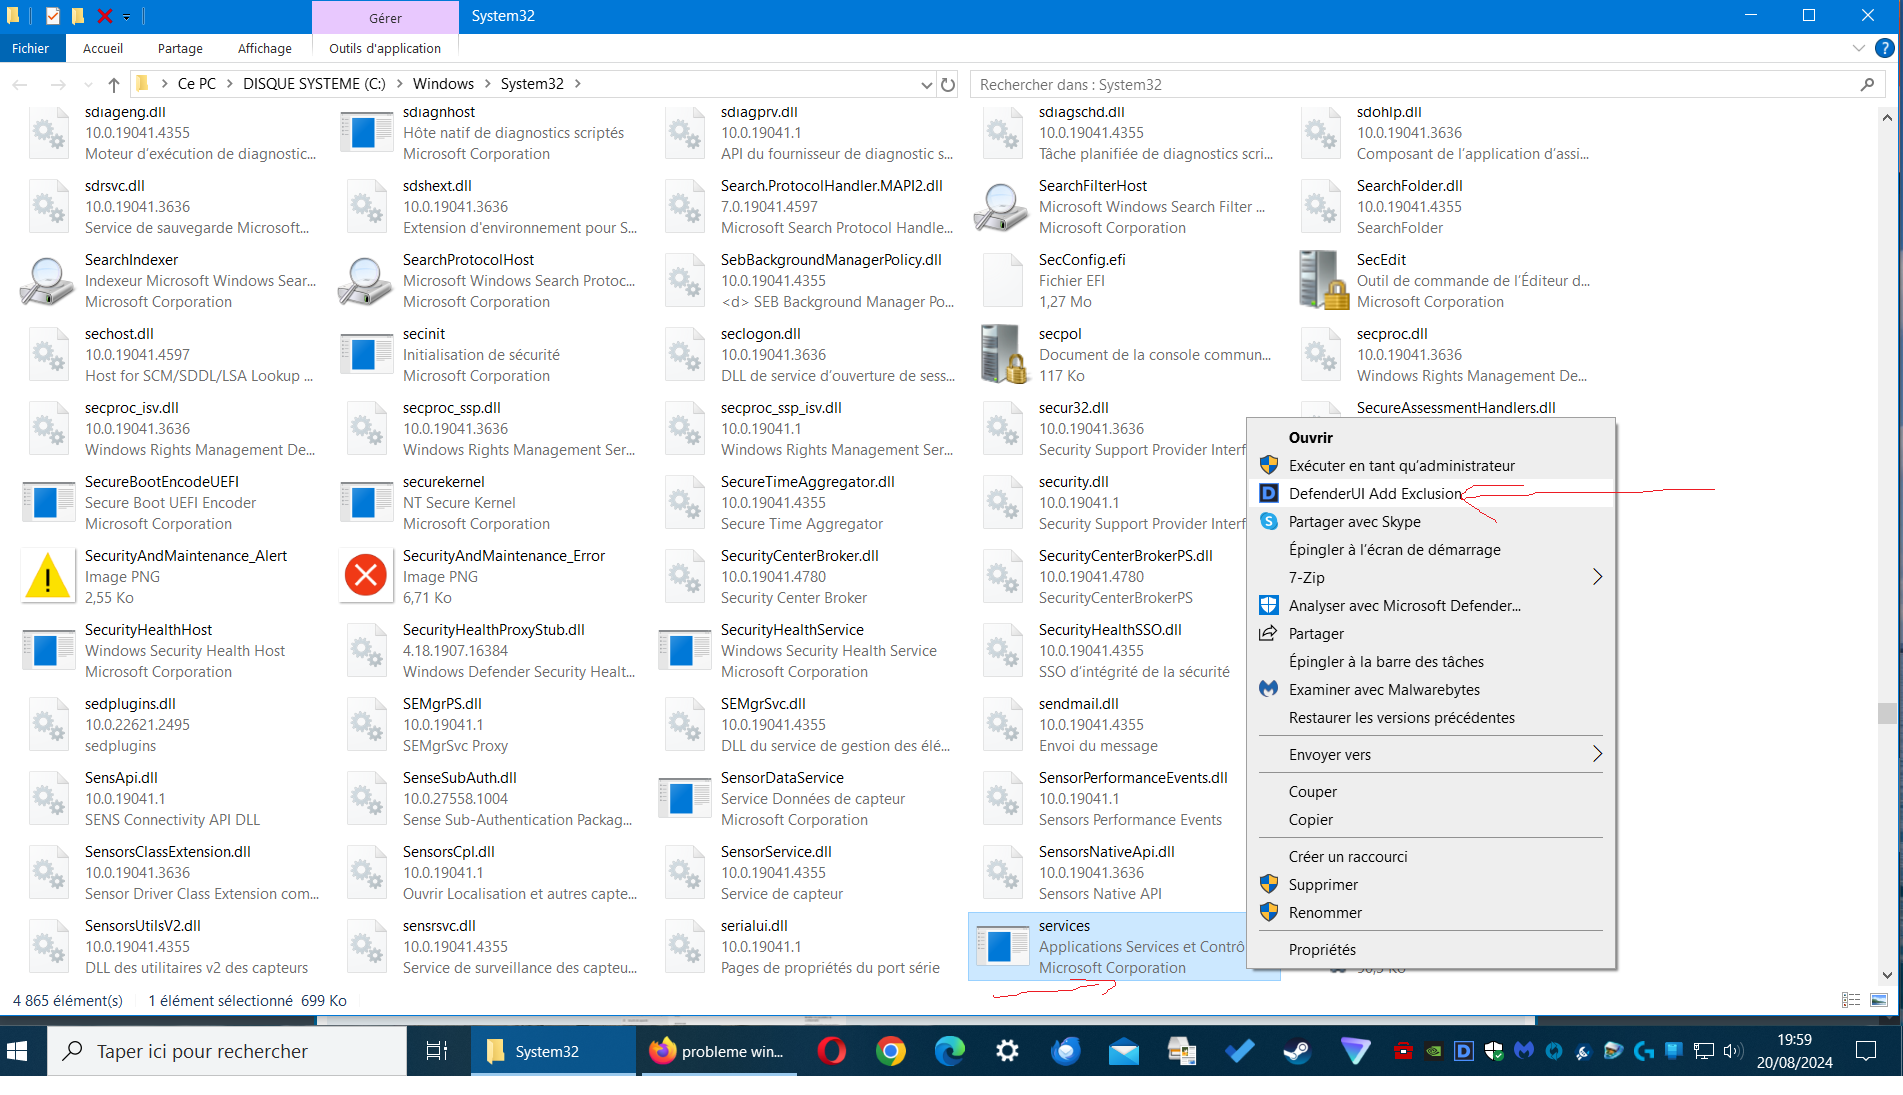Click the vertical scrollbar thumb
Image resolution: width=1903 pixels, height=1095 pixels.
coord(1887,713)
